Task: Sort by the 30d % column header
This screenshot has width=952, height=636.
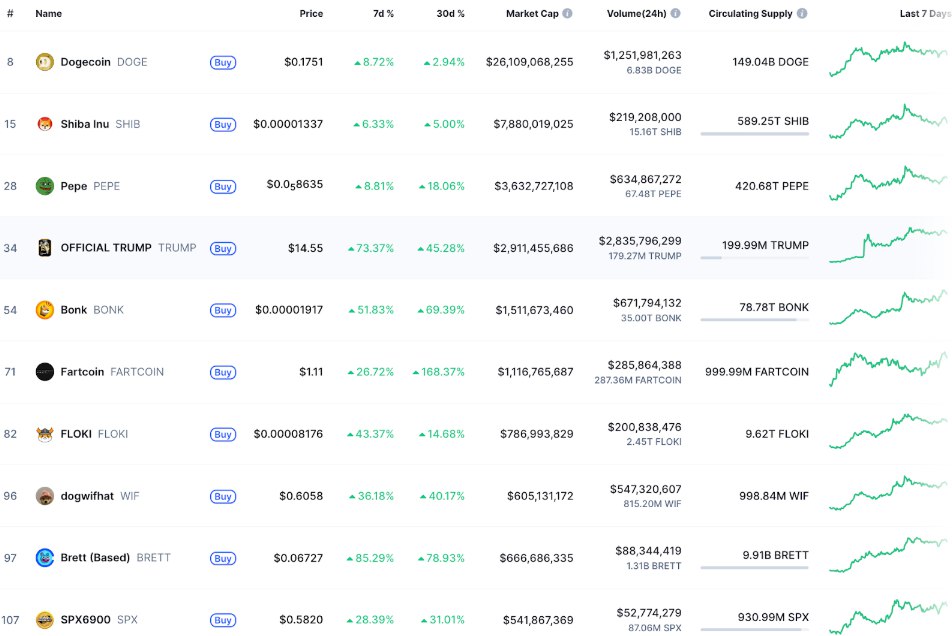Action: tap(450, 13)
